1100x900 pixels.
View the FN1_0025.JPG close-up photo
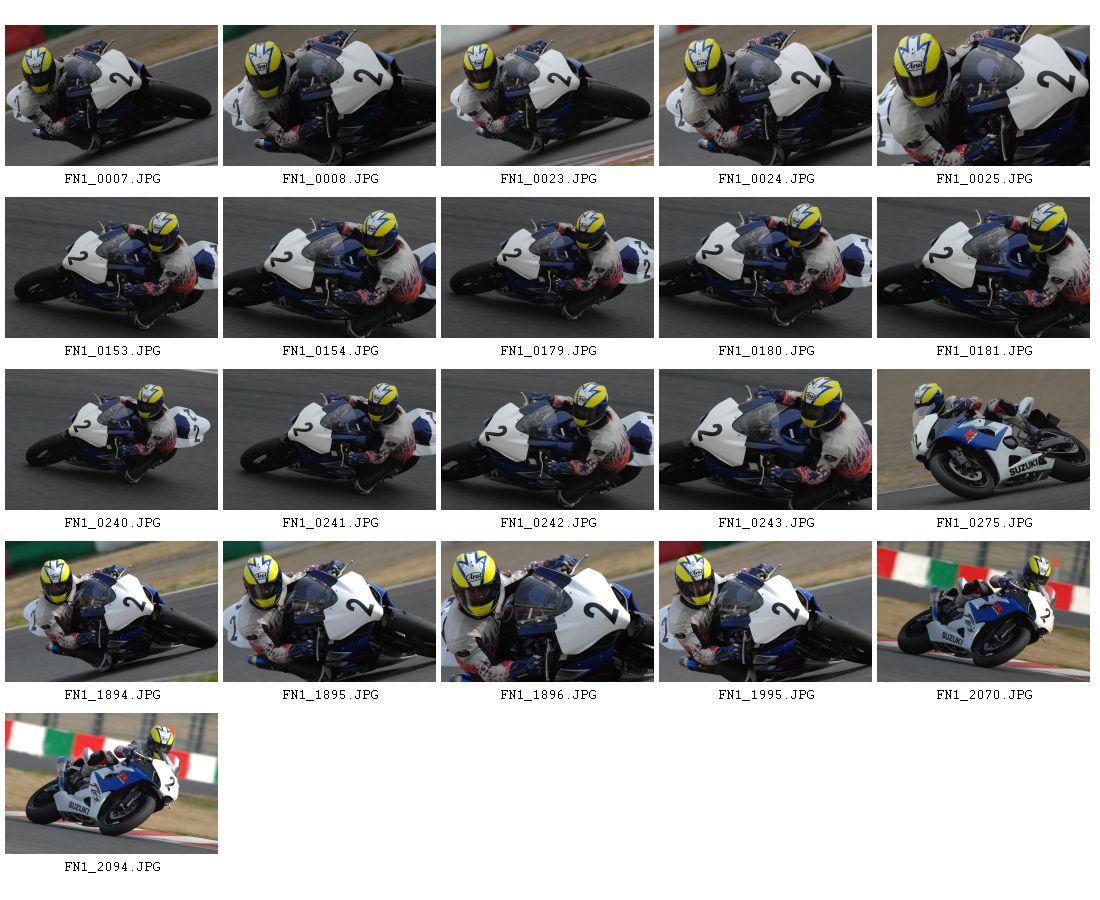coord(984,95)
